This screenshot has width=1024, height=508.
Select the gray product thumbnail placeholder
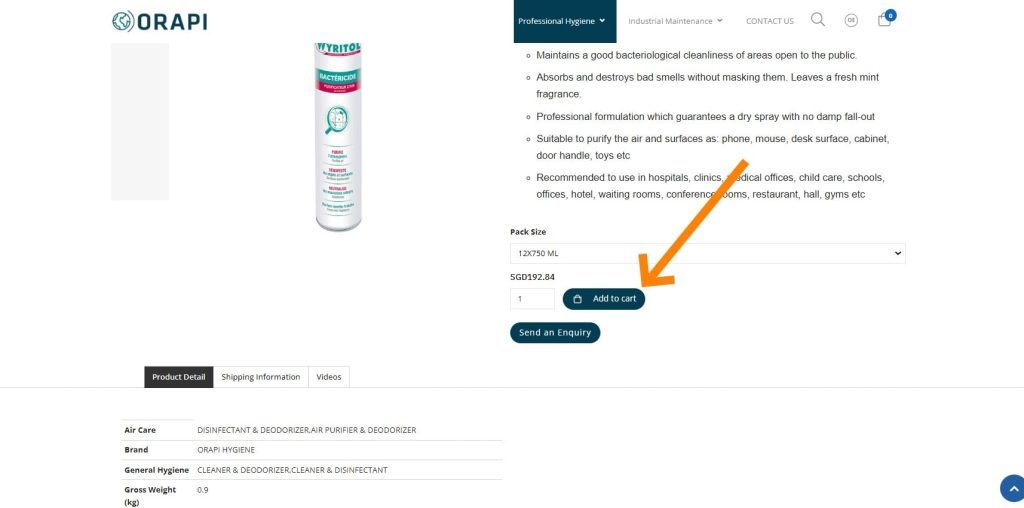point(140,121)
